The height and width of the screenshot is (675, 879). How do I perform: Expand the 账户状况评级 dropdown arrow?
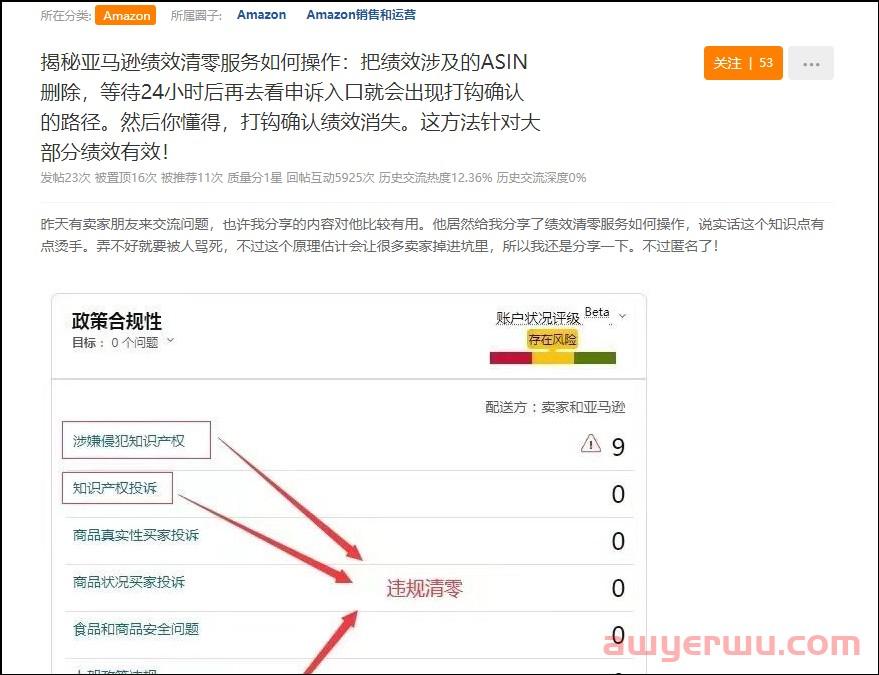click(x=622, y=316)
